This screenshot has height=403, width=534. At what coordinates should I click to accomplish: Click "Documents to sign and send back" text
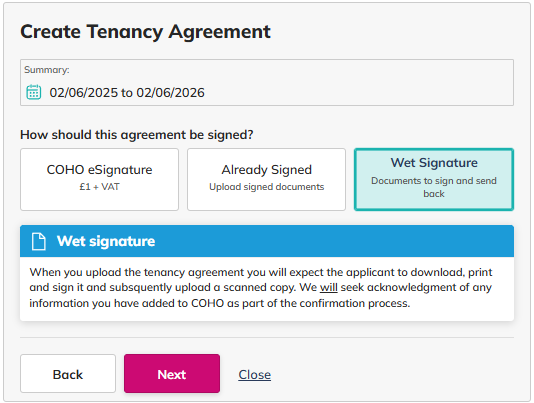click(x=434, y=187)
